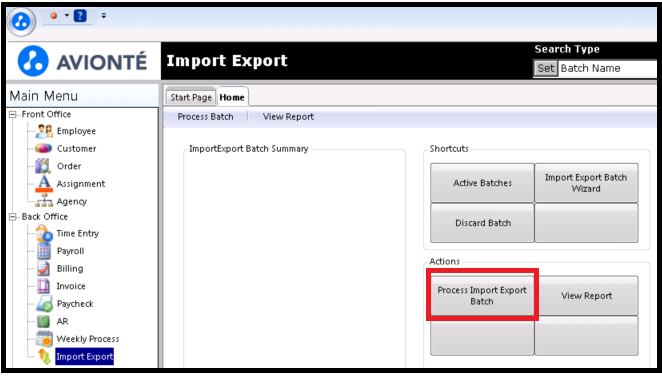
Task: Click the Back Office tree label
Action: click(x=45, y=217)
